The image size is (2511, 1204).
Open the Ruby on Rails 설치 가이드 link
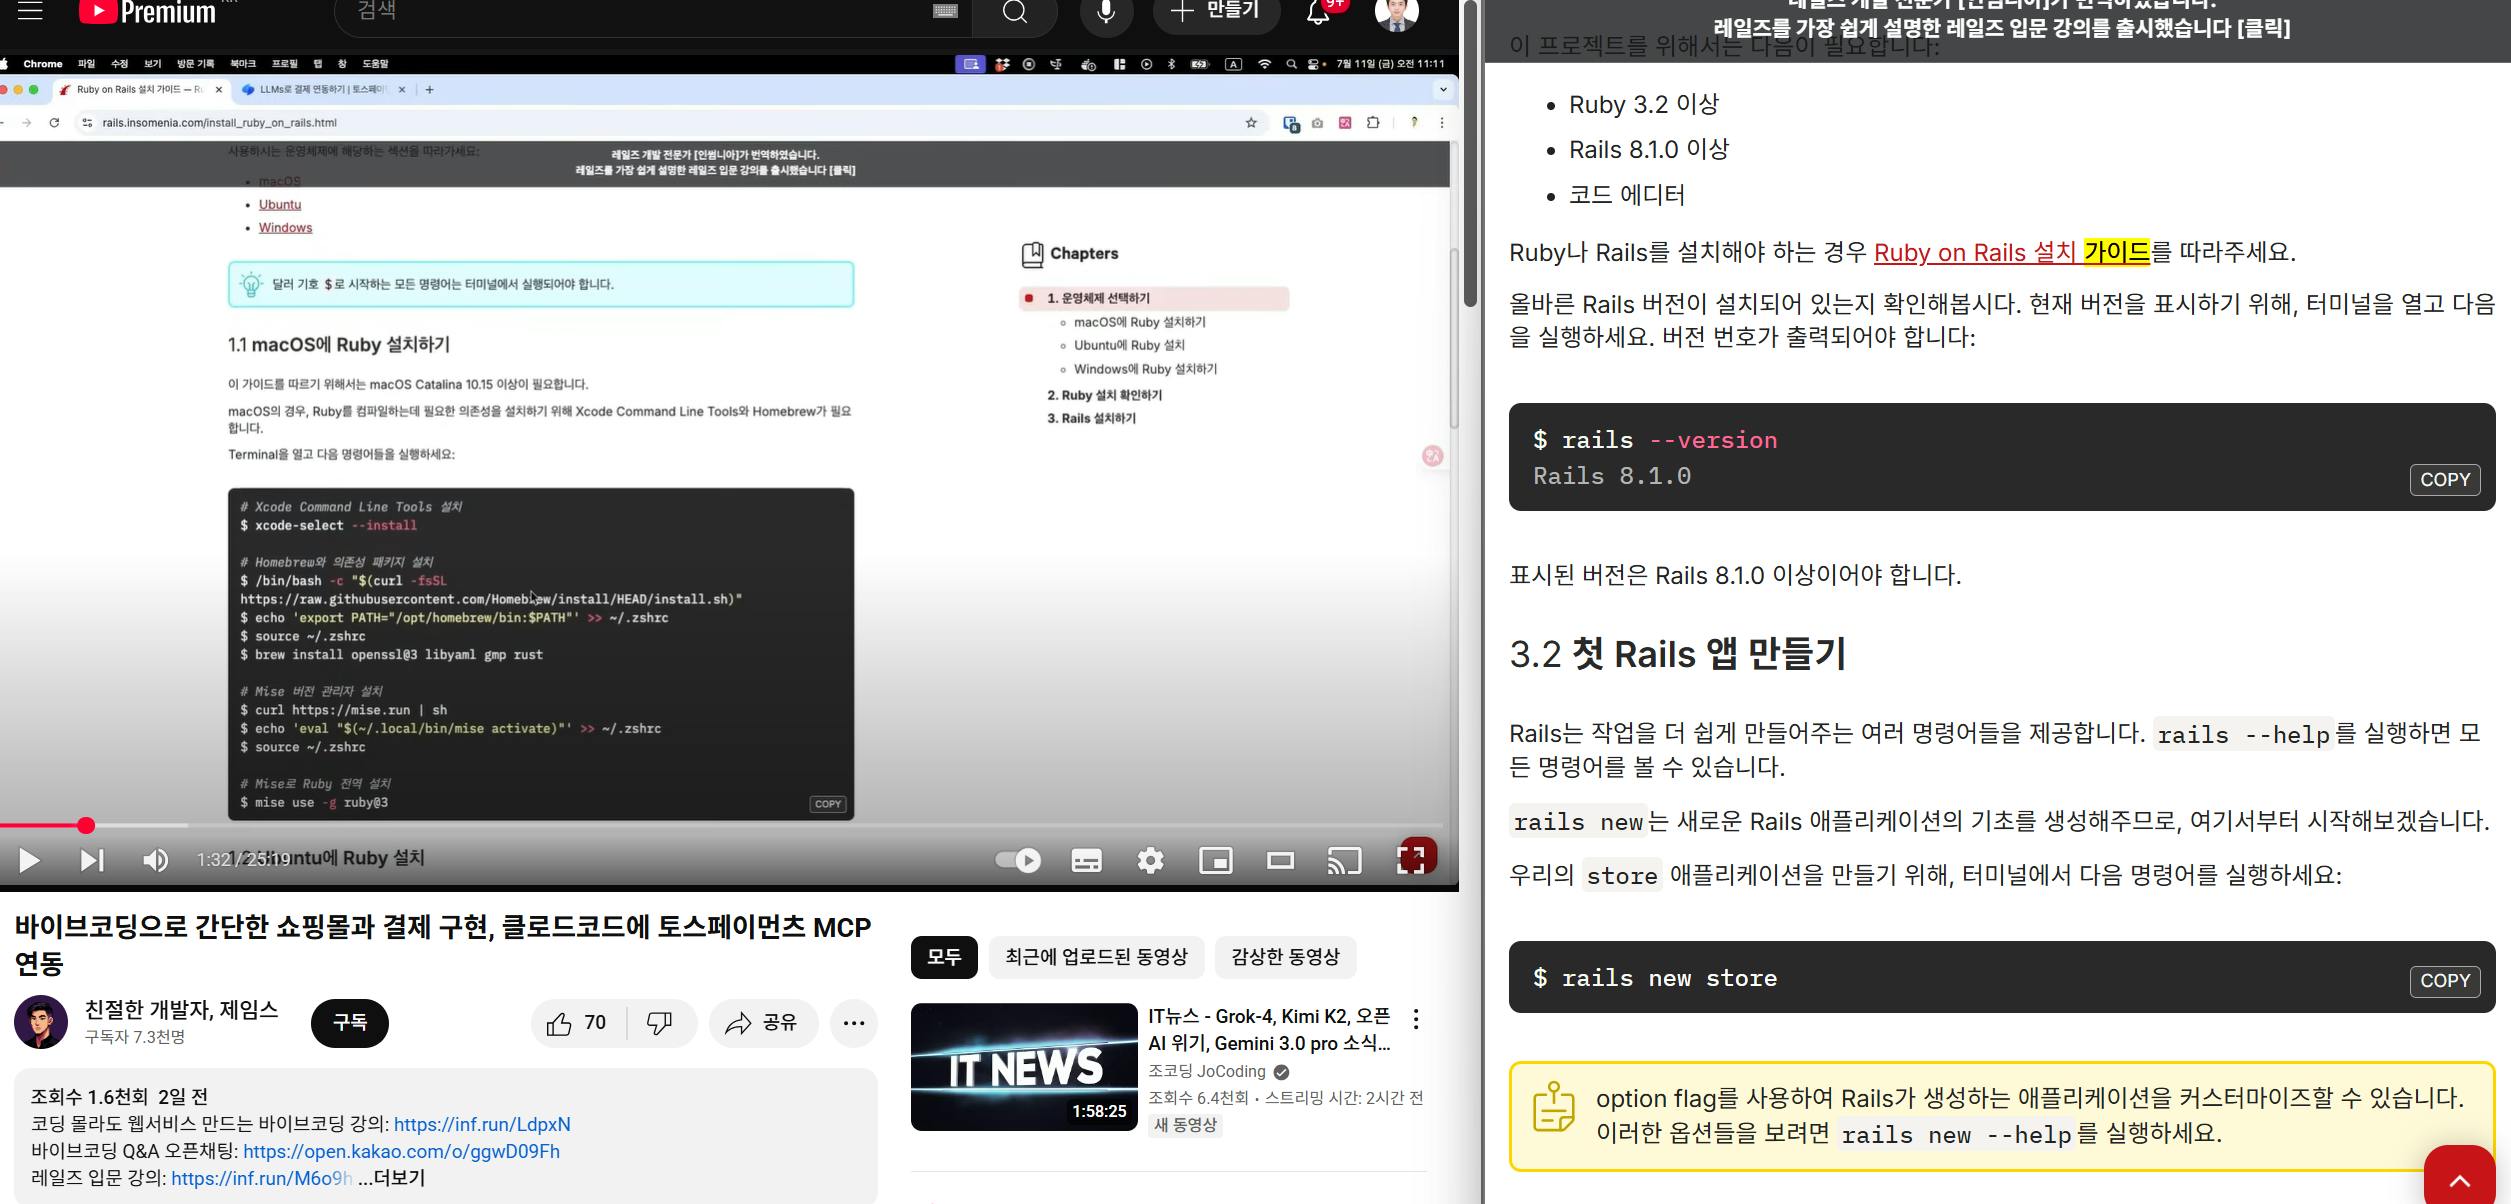tap(2011, 252)
